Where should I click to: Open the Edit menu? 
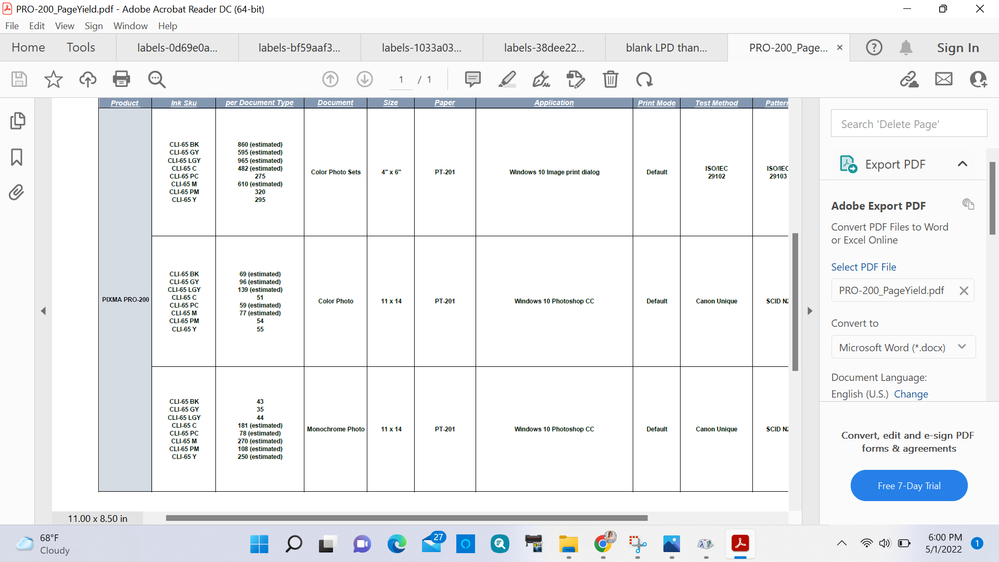(x=37, y=26)
